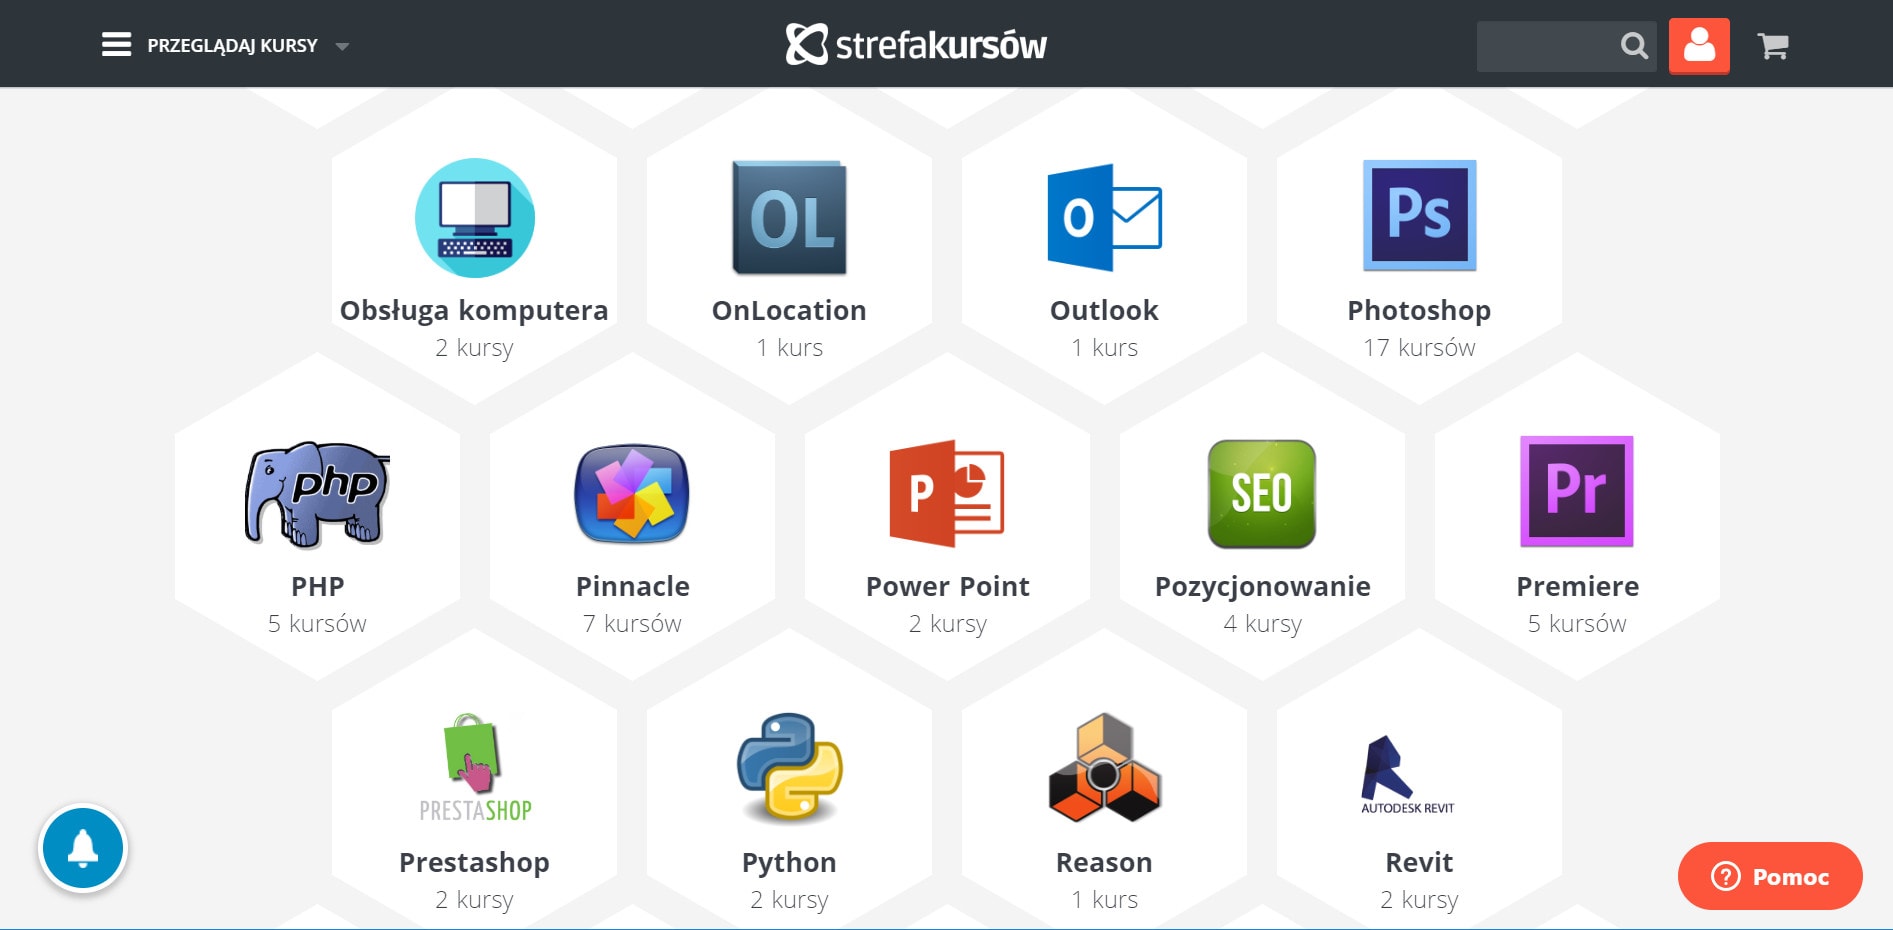Open the Photoshop category title
Screen dimensions: 1893x930
(x=1419, y=311)
